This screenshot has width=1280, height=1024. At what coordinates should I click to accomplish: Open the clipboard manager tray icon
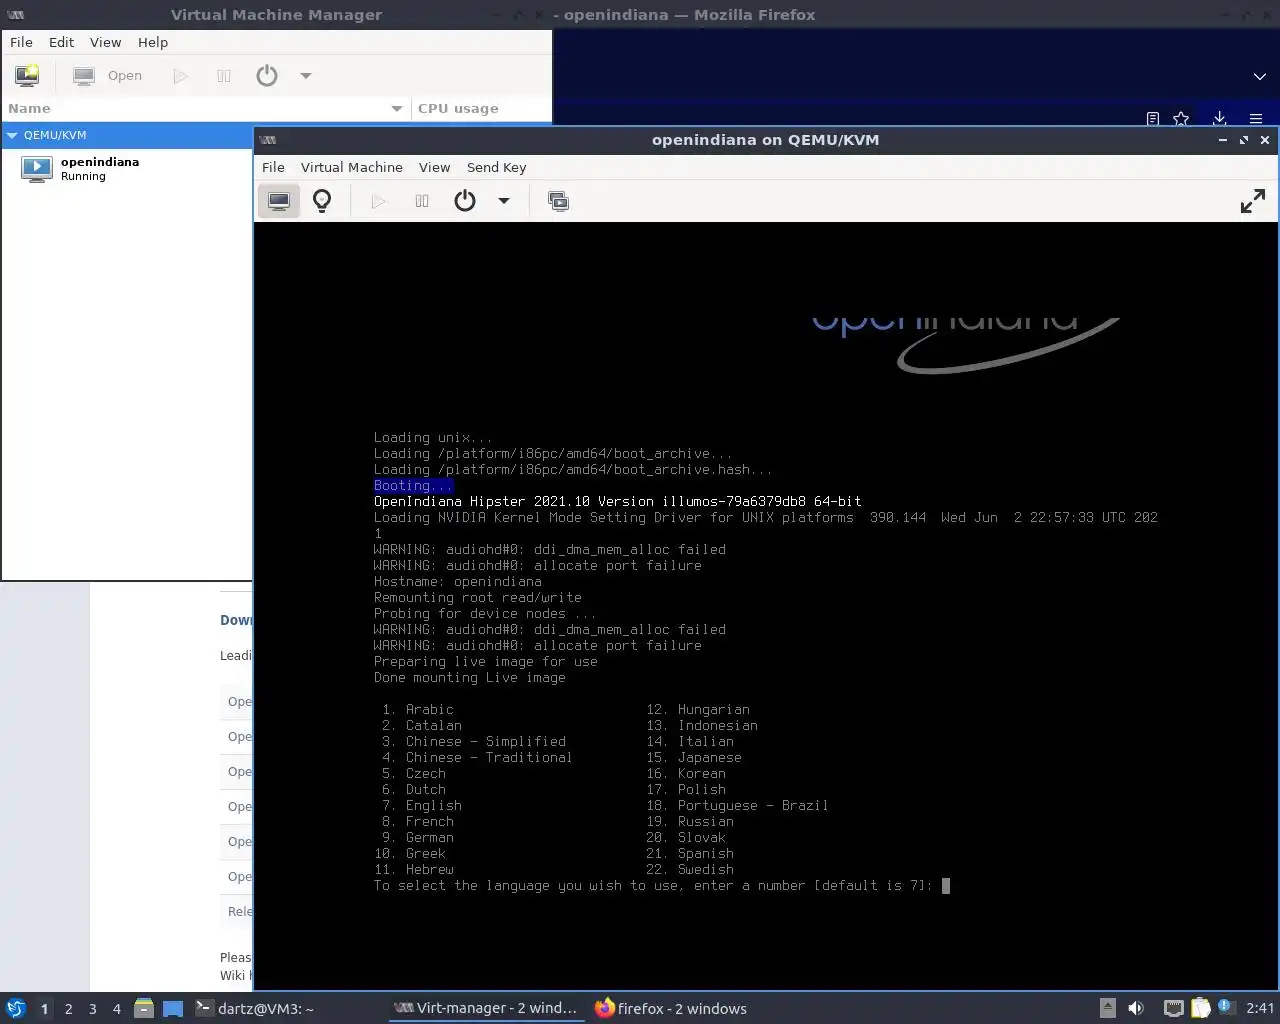[x=1200, y=1008]
